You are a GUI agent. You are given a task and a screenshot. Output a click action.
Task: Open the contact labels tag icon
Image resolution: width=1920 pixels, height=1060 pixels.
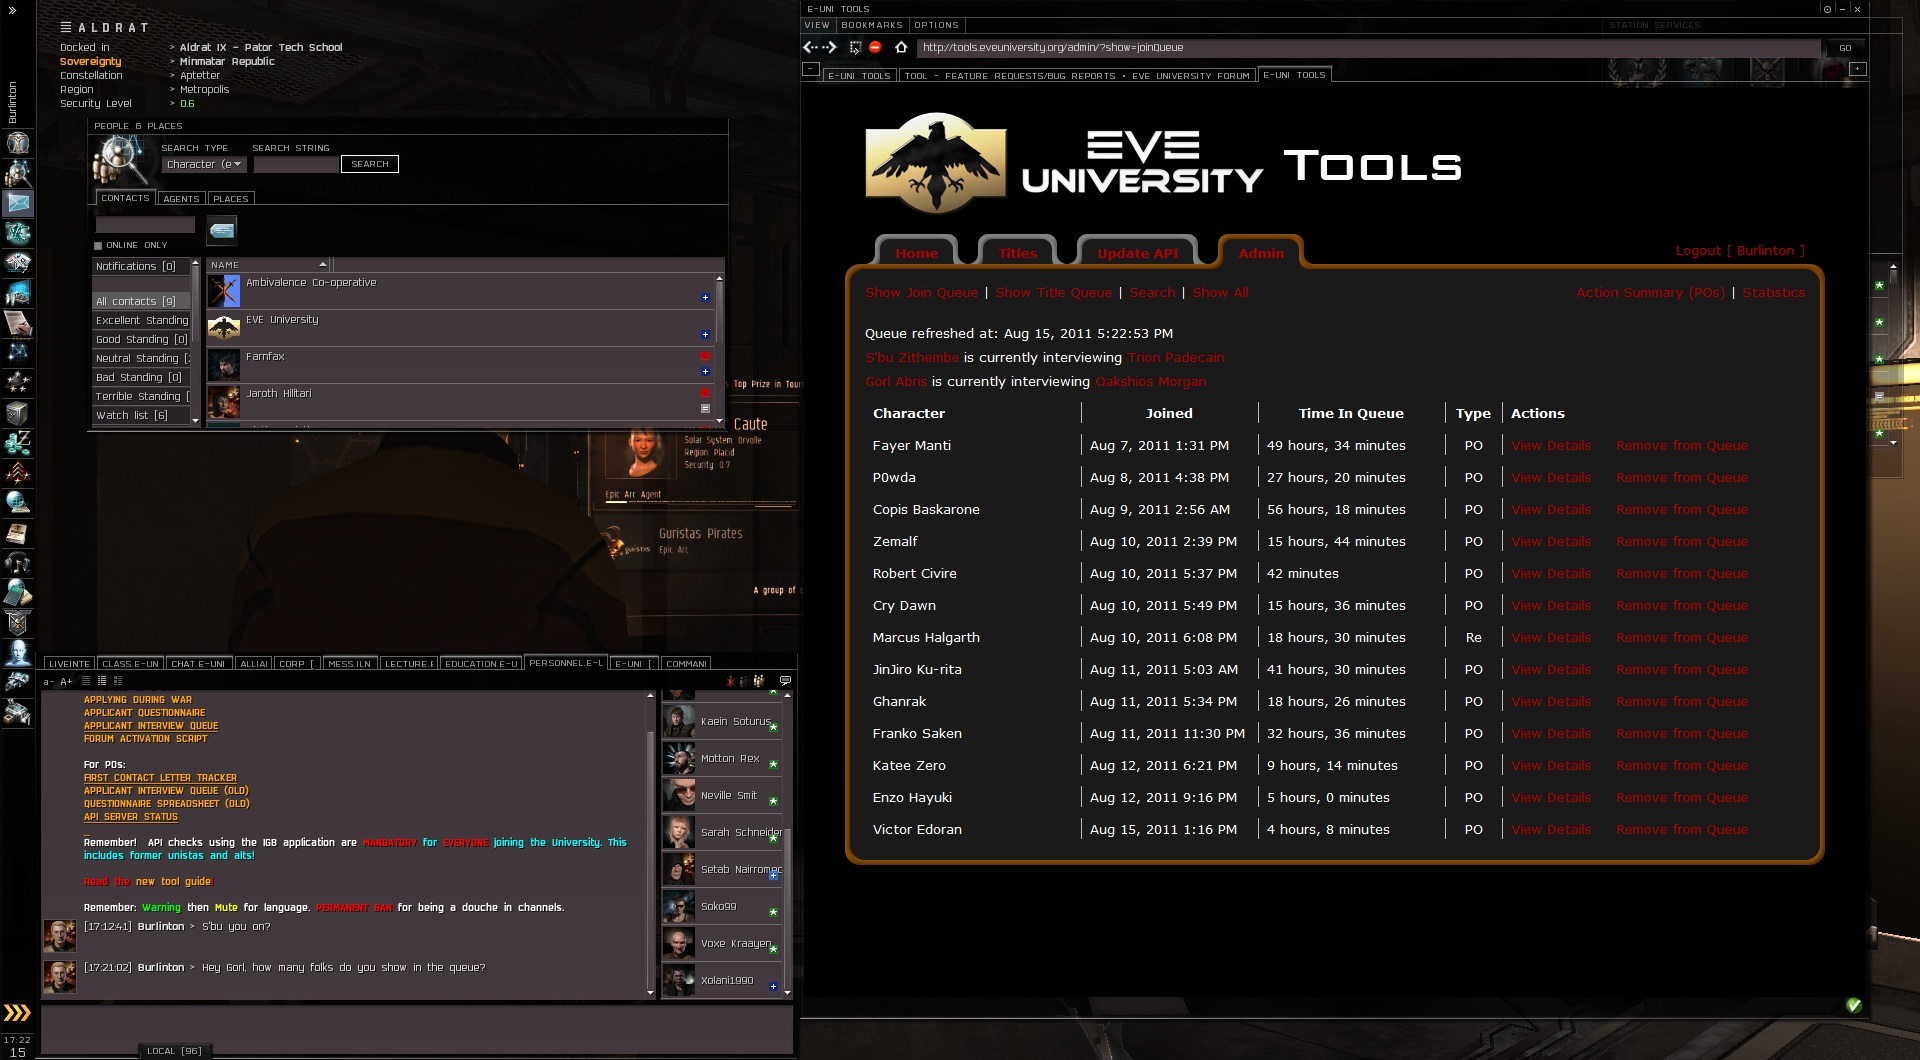tap(222, 230)
